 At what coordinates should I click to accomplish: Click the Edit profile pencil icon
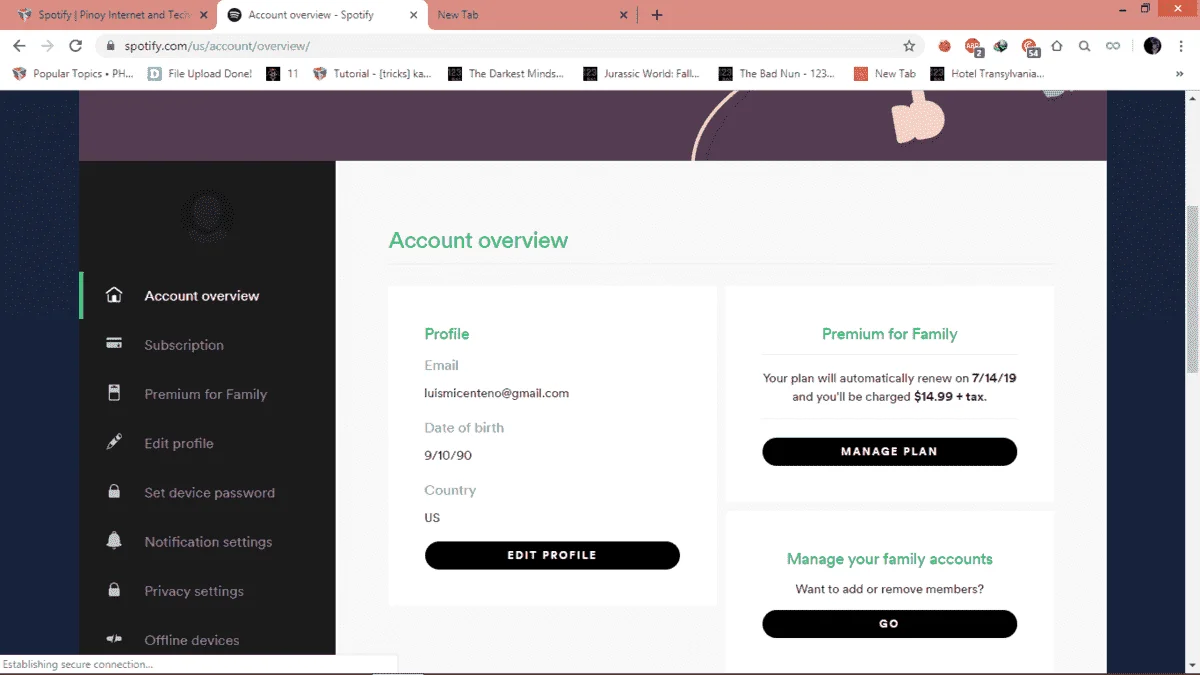point(114,442)
